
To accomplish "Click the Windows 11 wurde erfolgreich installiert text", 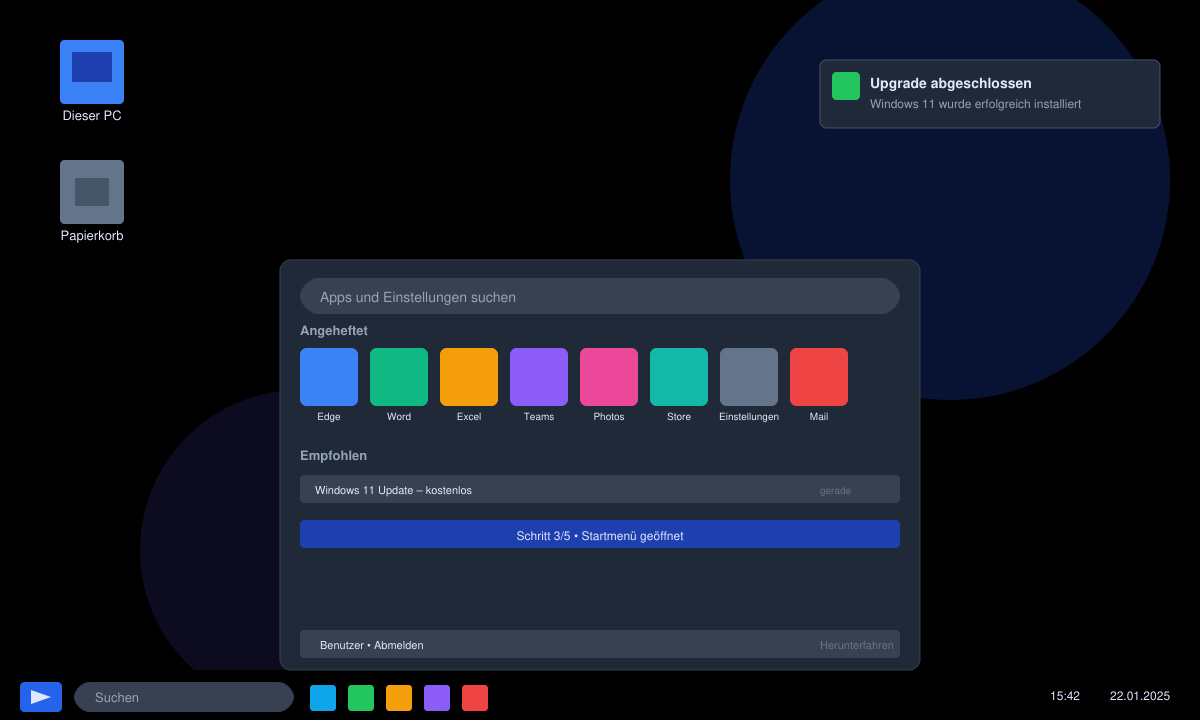I will tap(975, 104).
